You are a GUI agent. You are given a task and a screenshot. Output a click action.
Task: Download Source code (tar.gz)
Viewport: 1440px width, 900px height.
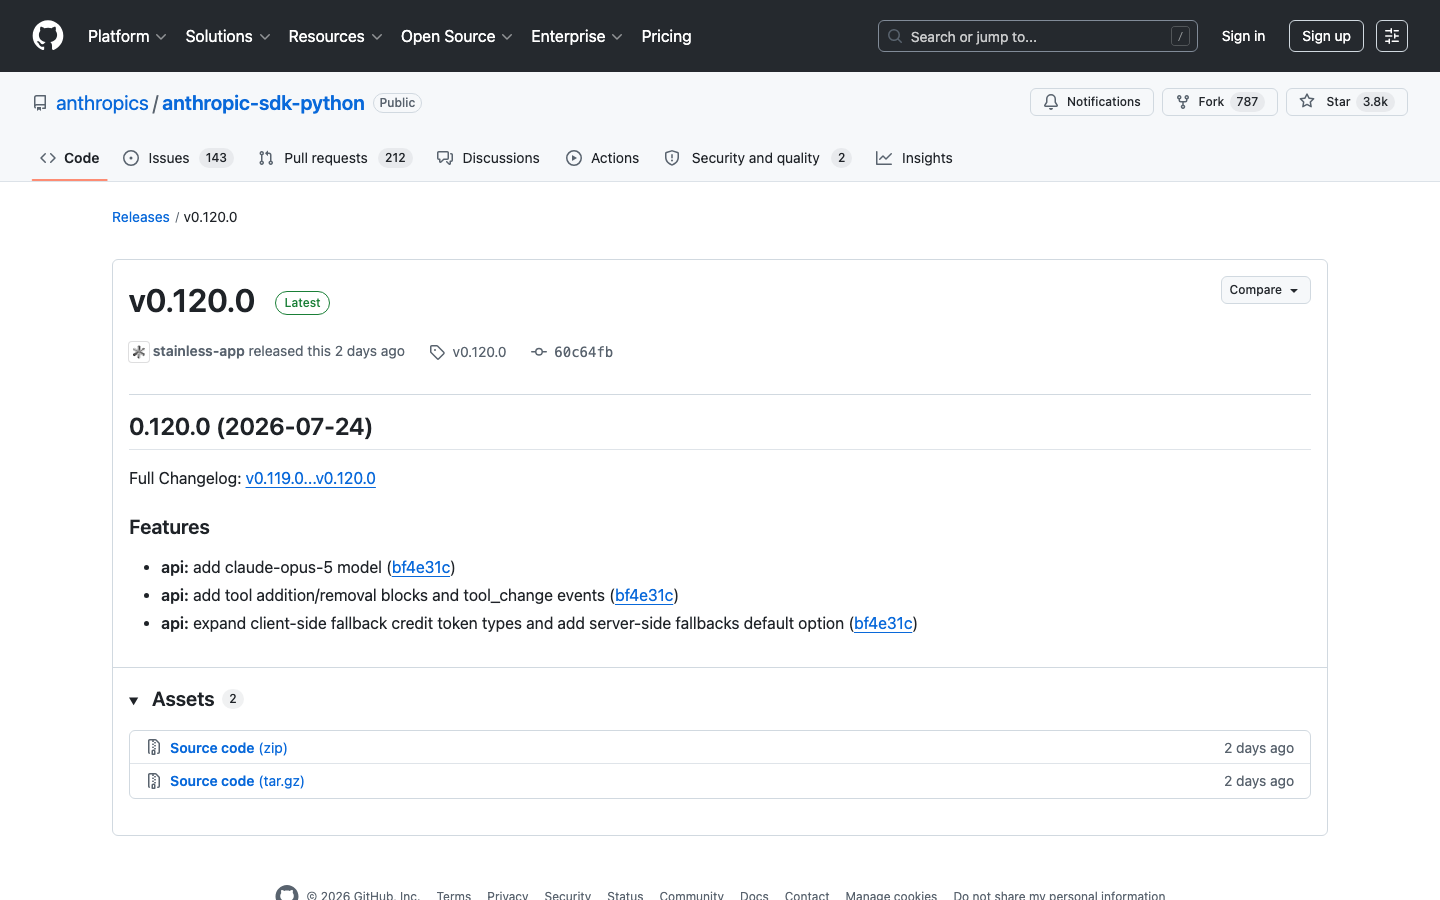click(237, 781)
